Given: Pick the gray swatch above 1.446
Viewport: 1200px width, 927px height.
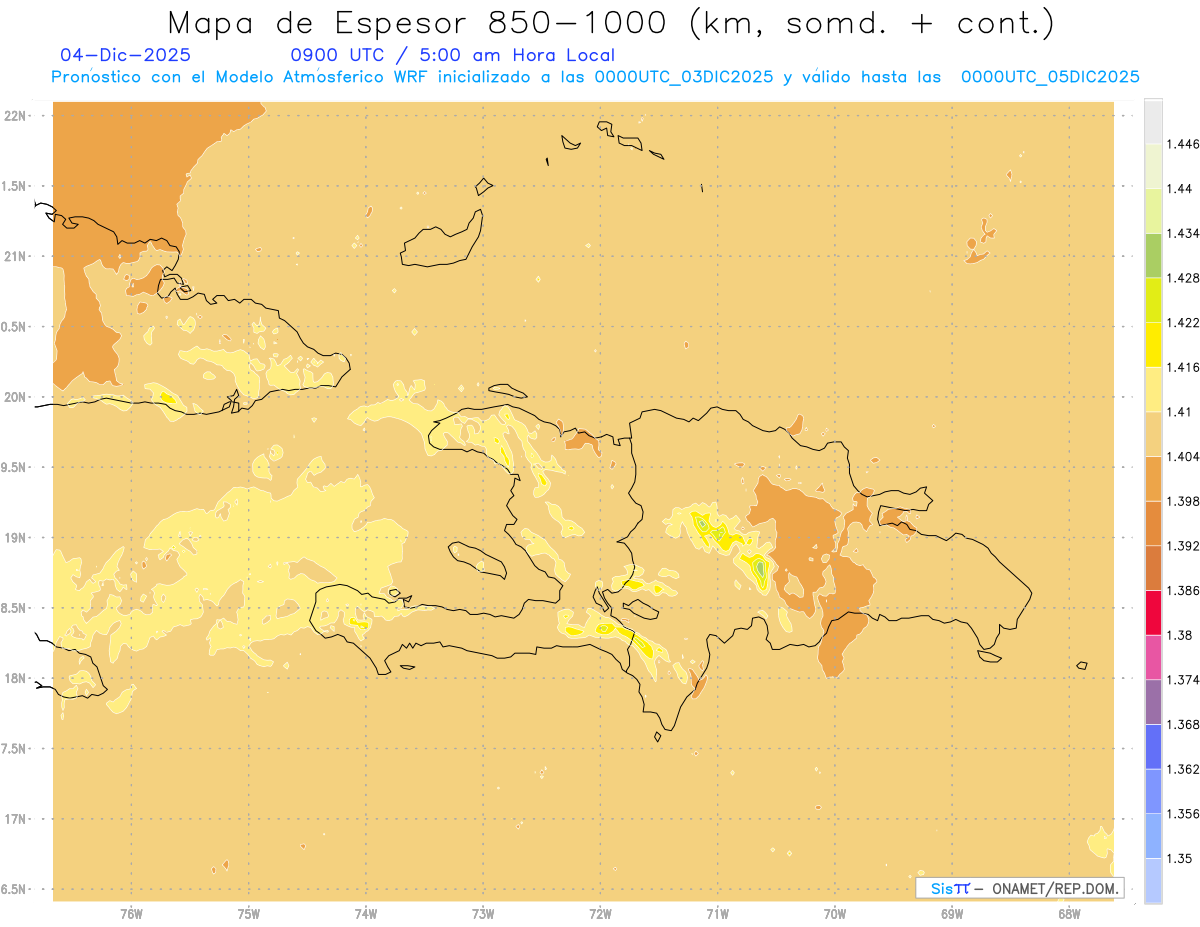Looking at the screenshot, I should coord(1153,121).
